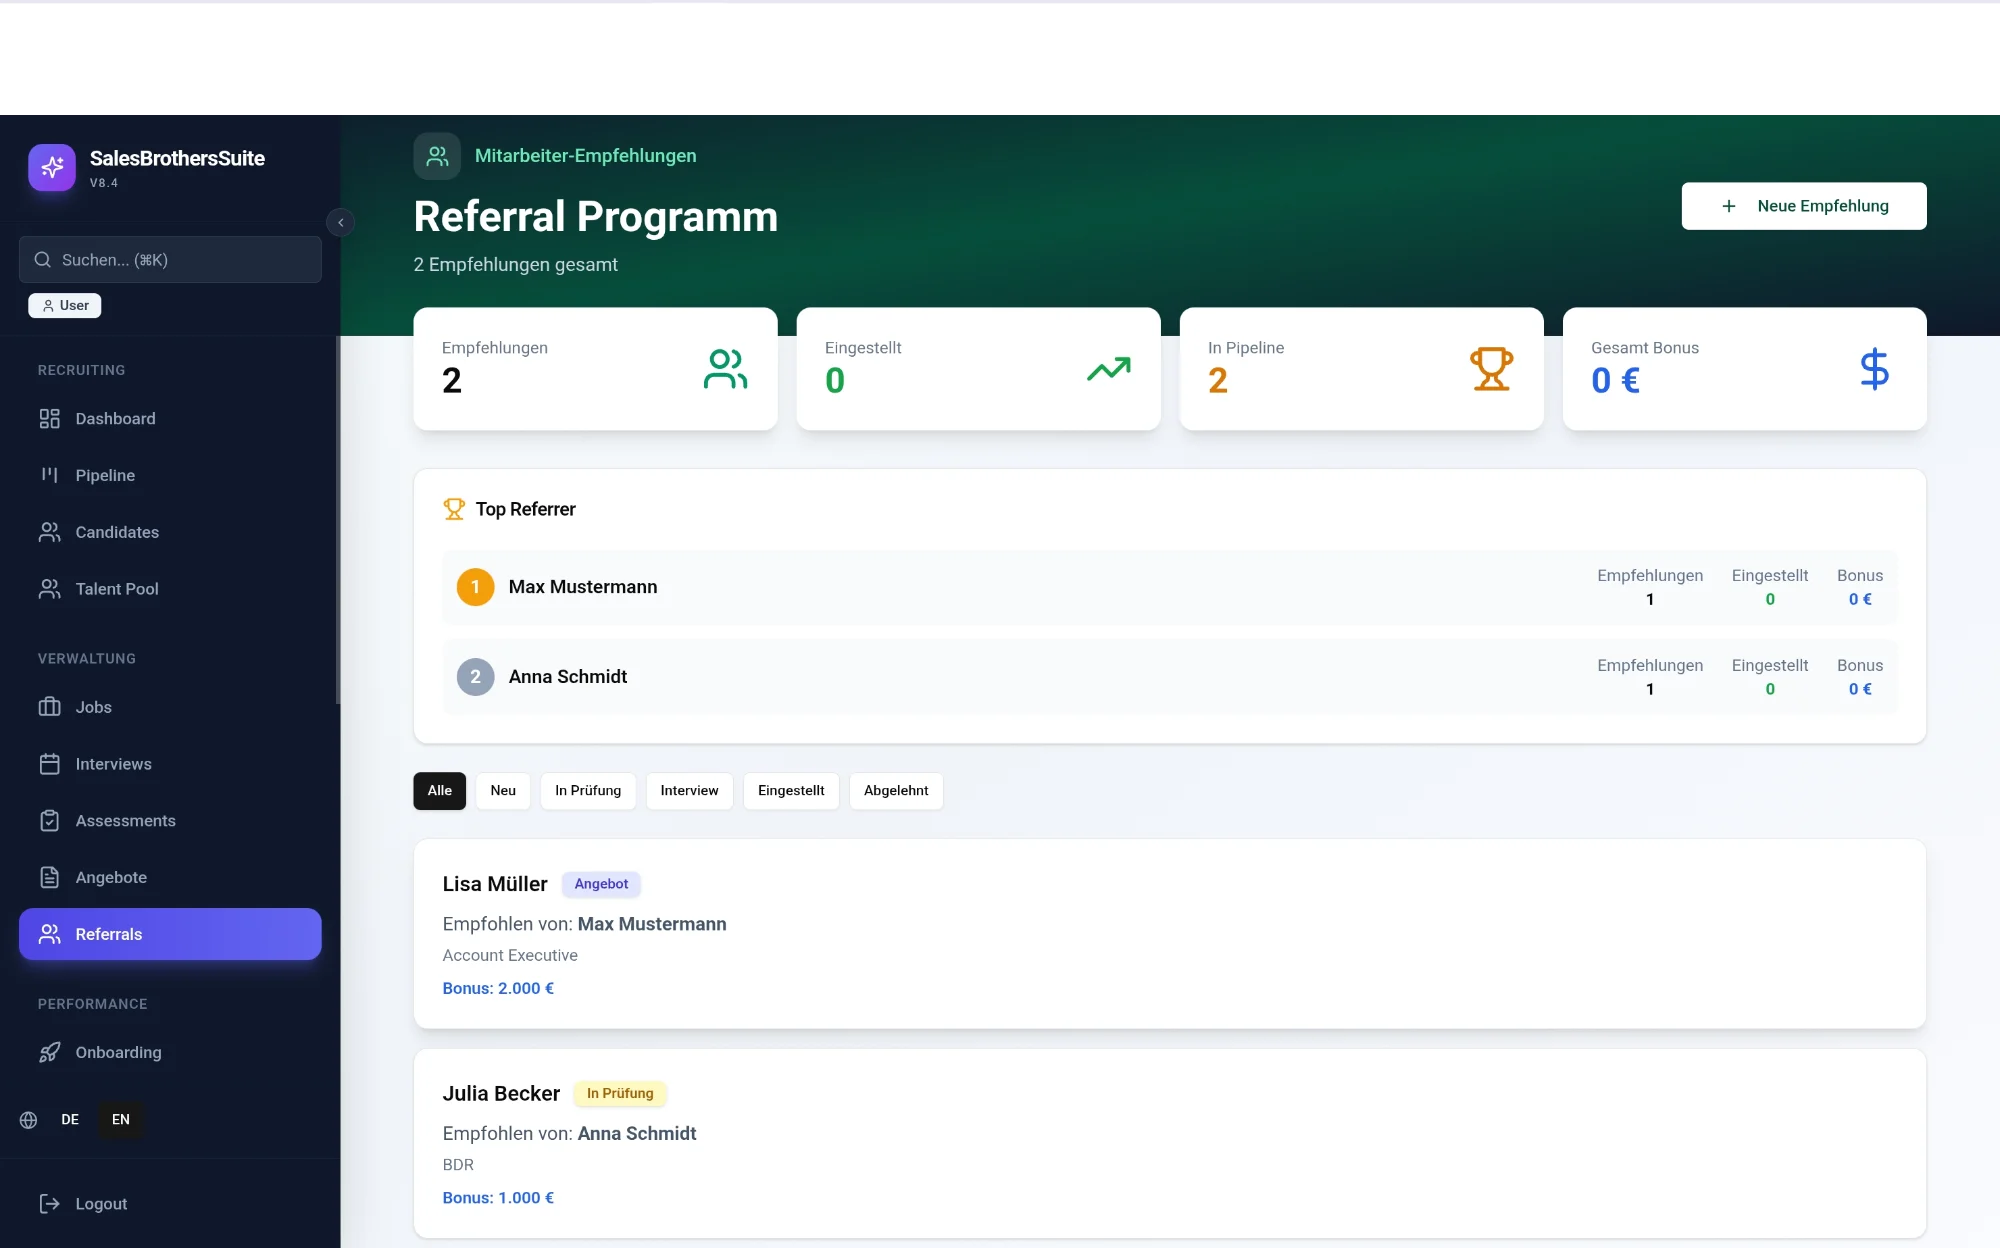Image resolution: width=2000 pixels, height=1248 pixels.
Task: Click the Neue Empfehlung button
Action: (x=1803, y=206)
